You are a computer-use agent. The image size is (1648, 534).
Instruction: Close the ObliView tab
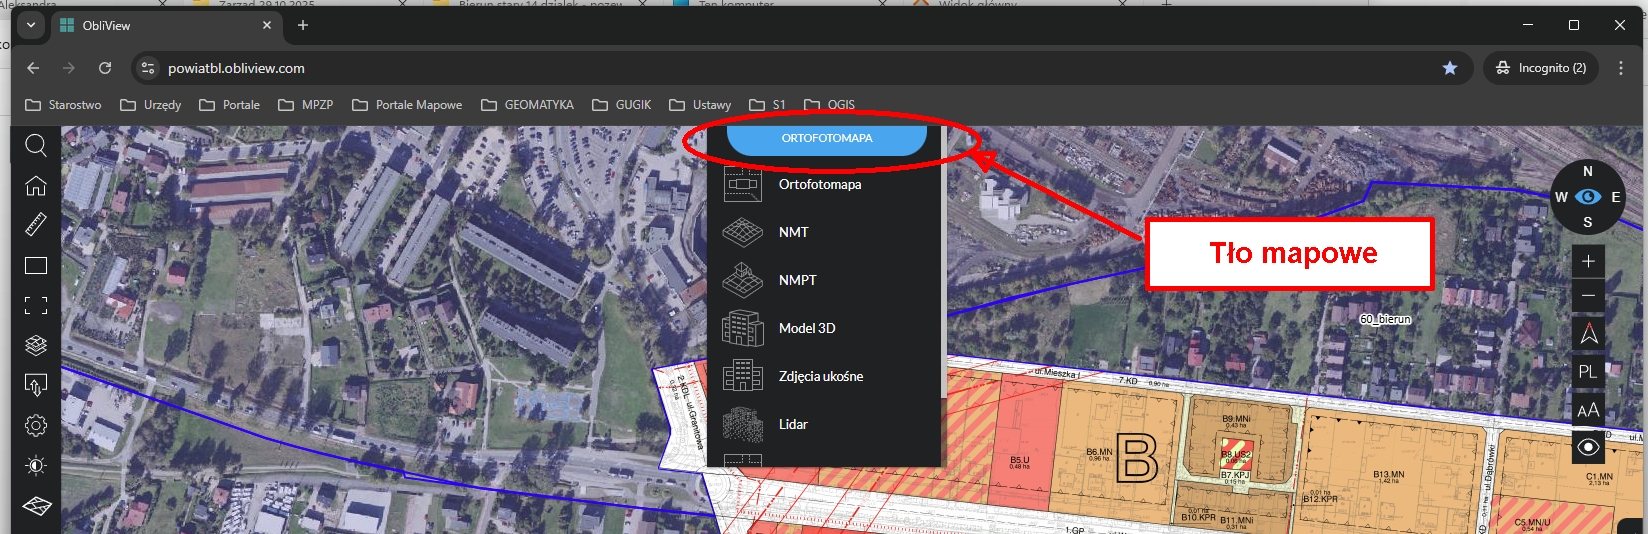(267, 25)
